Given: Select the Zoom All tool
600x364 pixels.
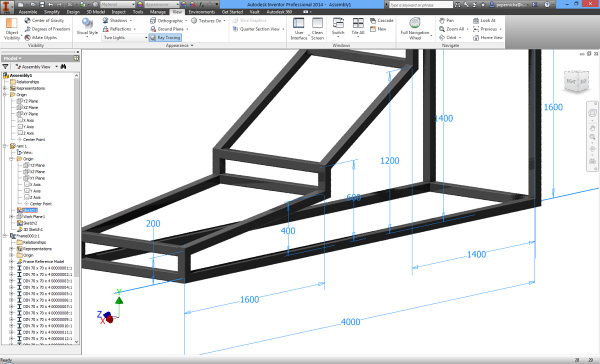Looking at the screenshot, I should tap(452, 29).
